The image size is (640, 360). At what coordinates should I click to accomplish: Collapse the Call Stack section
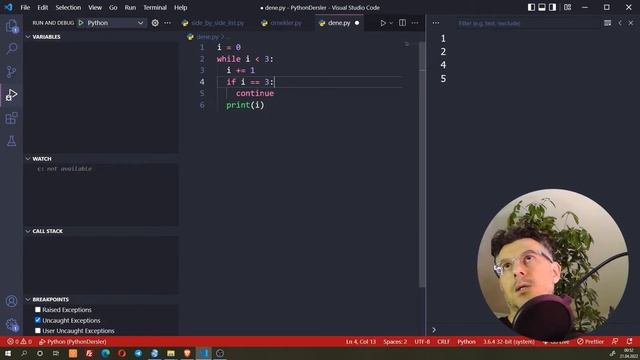101,231
